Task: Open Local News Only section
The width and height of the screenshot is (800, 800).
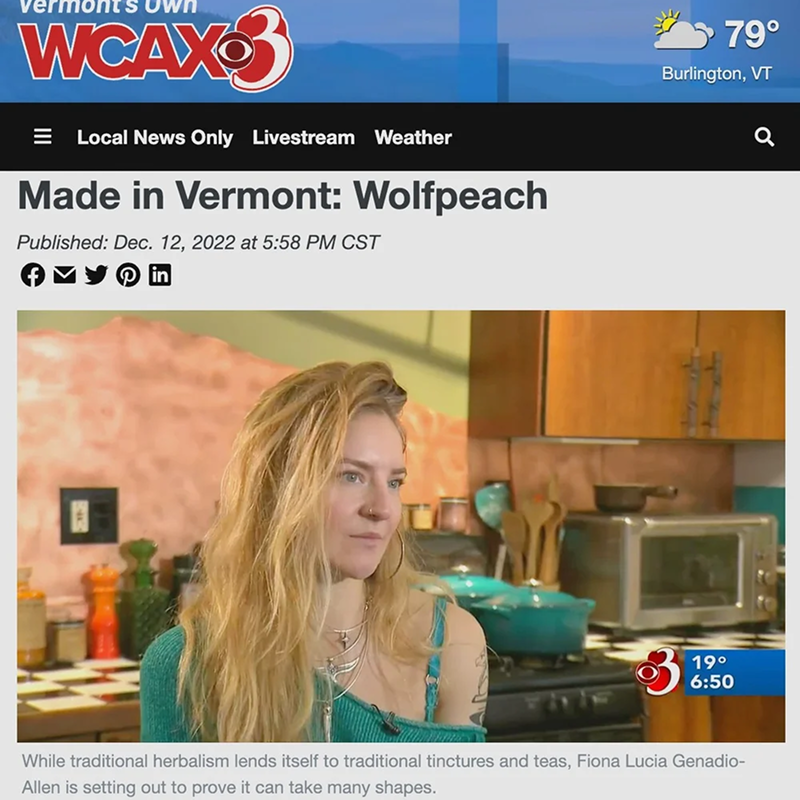Action: coord(155,137)
